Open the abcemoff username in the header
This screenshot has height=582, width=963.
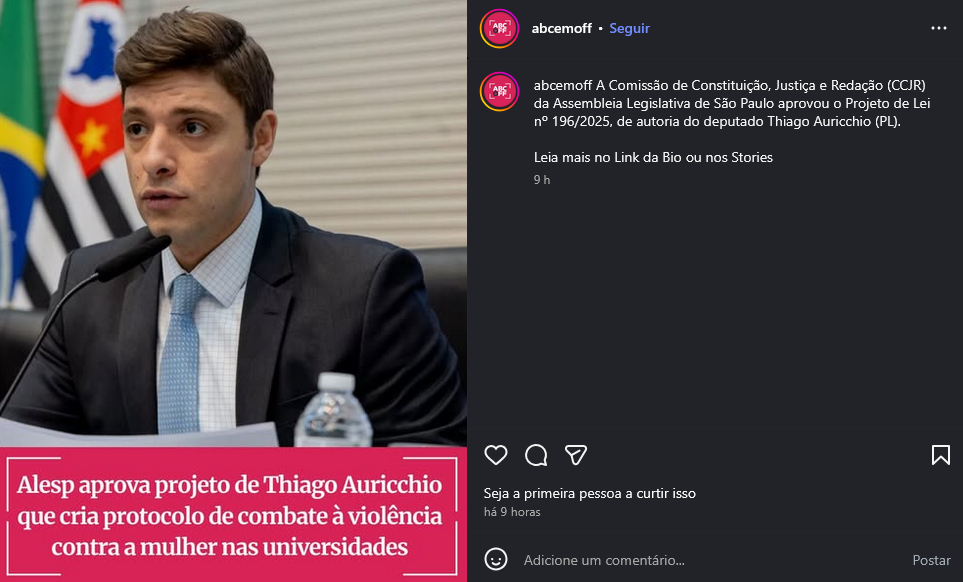coord(561,28)
